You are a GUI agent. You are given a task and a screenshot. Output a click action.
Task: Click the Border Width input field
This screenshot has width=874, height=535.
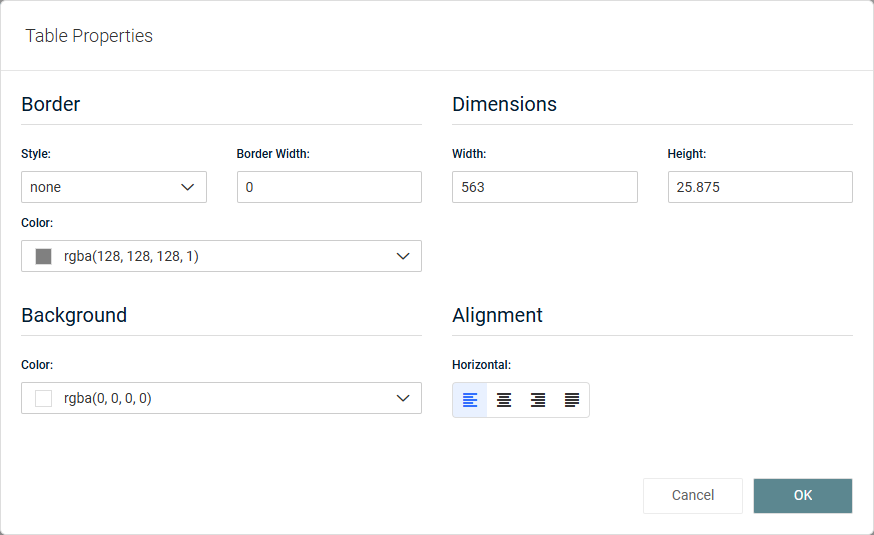pos(329,187)
